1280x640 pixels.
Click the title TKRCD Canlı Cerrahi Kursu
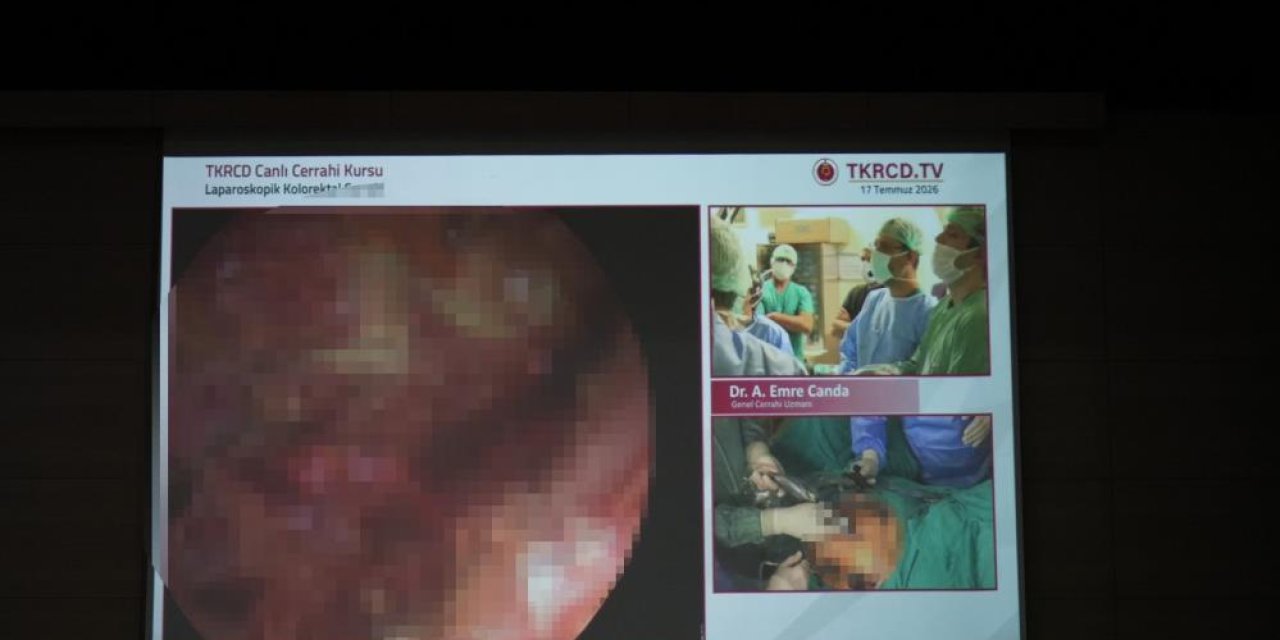[294, 171]
